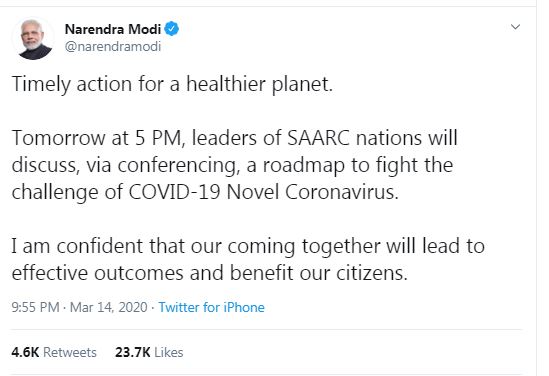Image resolution: width=549 pixels, height=376 pixels.
Task: Click the 9:55 PM timestamp
Action: [x=35, y=307]
